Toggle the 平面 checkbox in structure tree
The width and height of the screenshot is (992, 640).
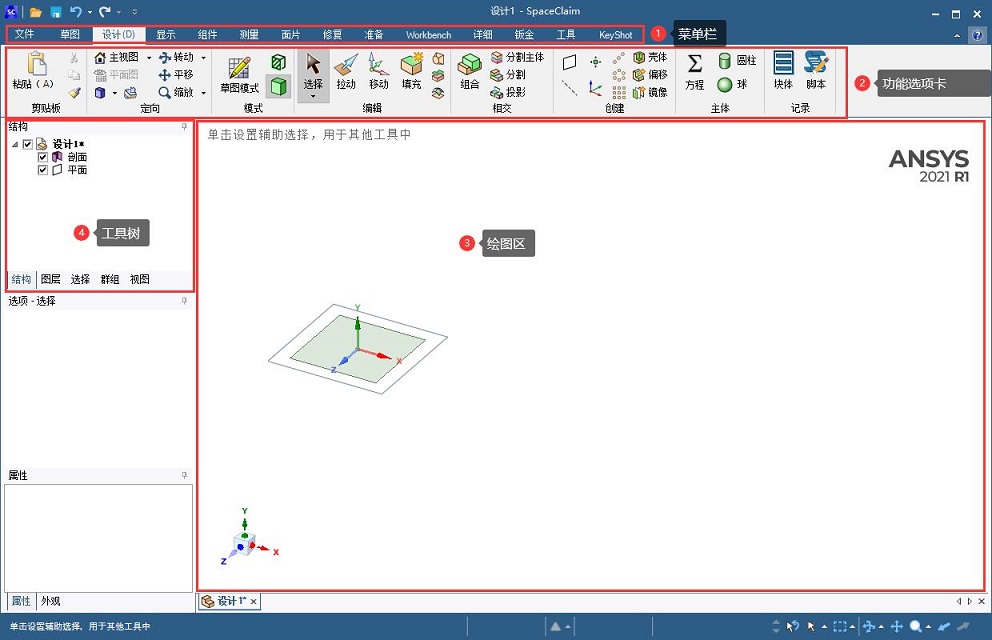point(42,170)
